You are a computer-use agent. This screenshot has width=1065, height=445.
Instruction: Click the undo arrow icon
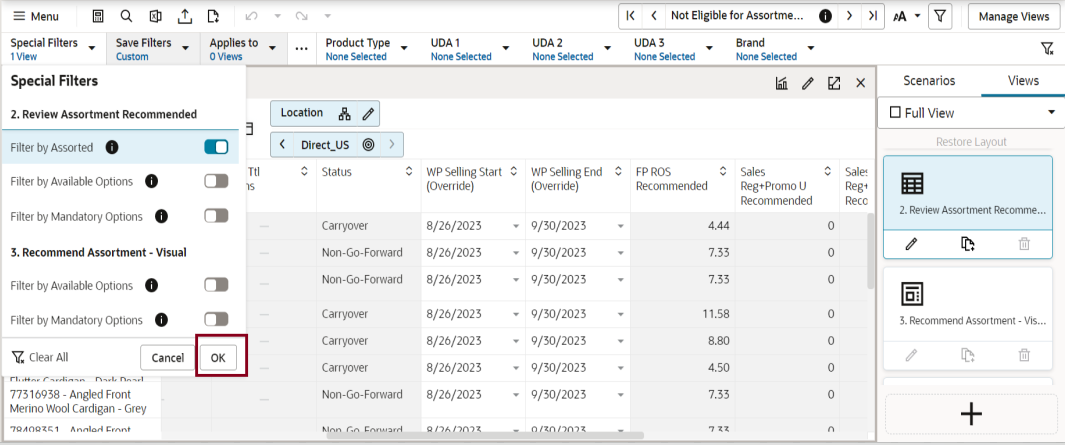click(x=251, y=16)
